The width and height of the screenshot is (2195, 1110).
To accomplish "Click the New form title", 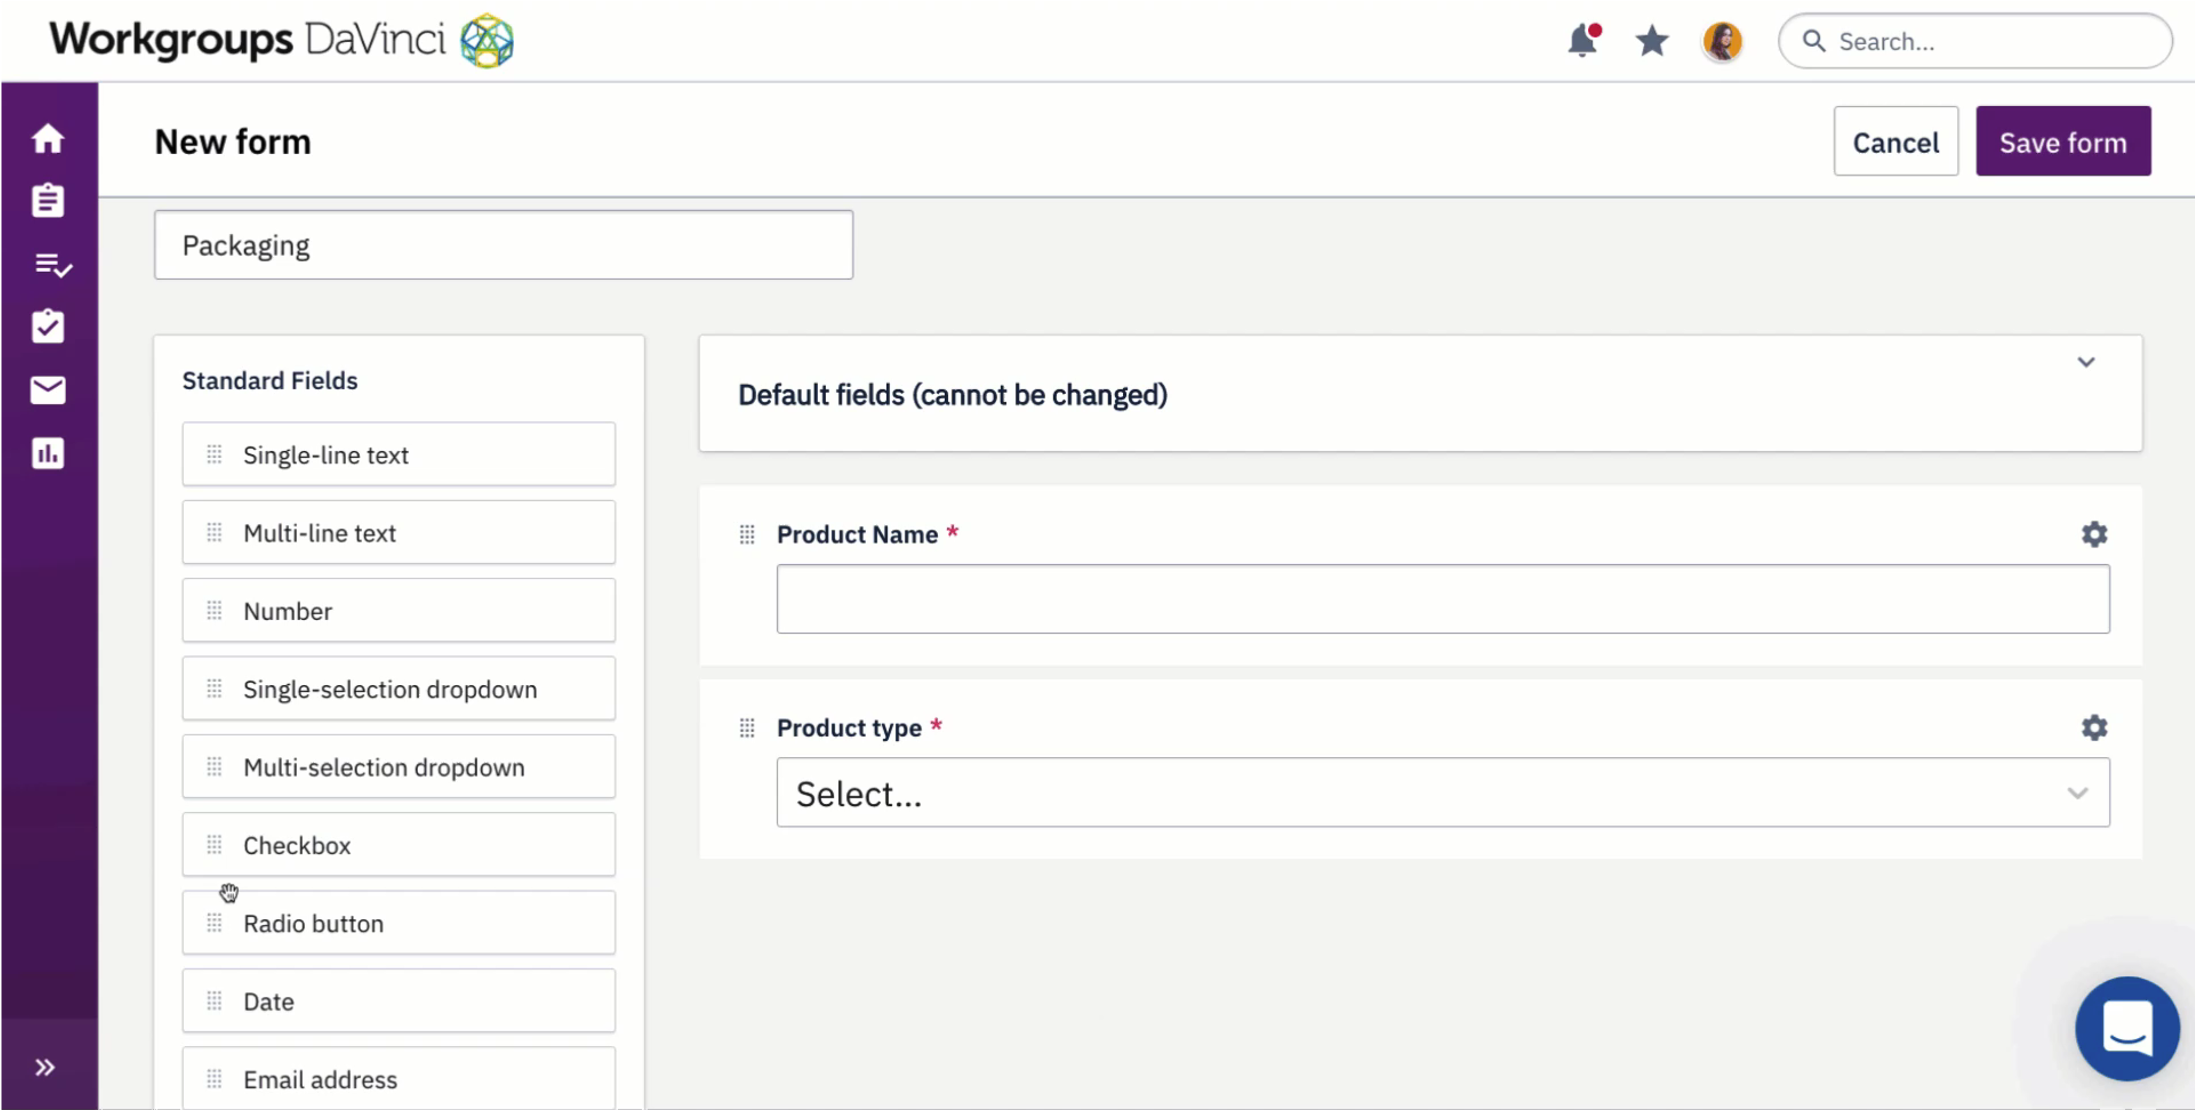I will point(232,142).
